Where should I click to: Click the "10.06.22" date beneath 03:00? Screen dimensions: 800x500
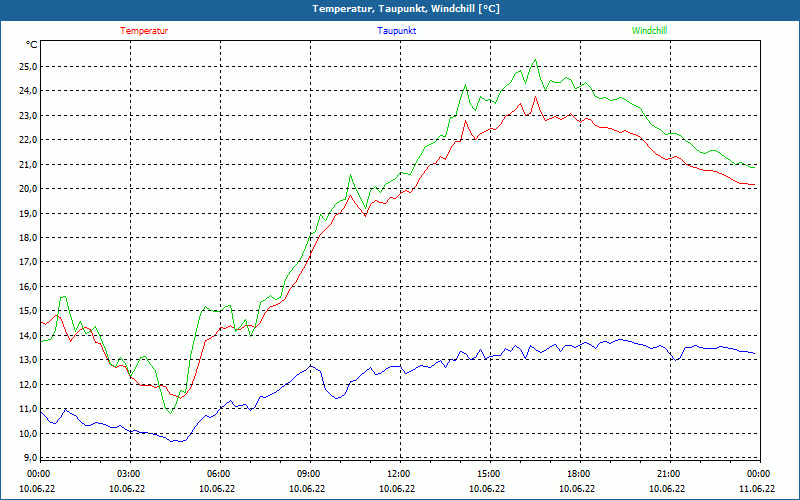coord(128,488)
